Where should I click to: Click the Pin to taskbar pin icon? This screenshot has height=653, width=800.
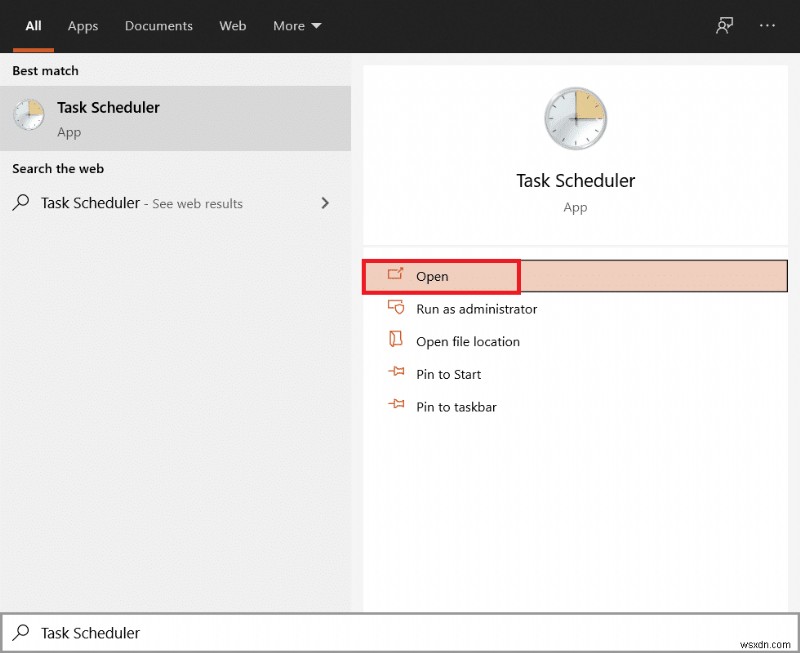pyautogui.click(x=395, y=406)
